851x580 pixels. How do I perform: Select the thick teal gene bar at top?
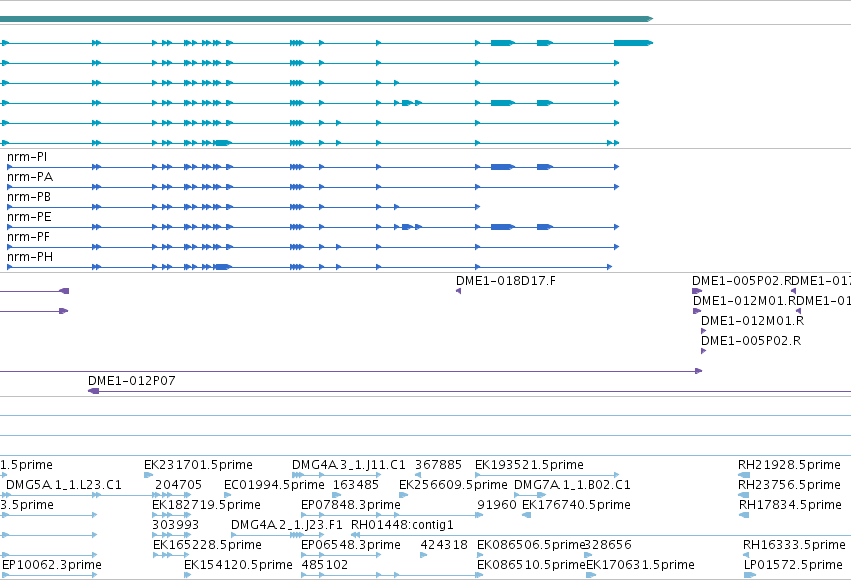coord(326,19)
